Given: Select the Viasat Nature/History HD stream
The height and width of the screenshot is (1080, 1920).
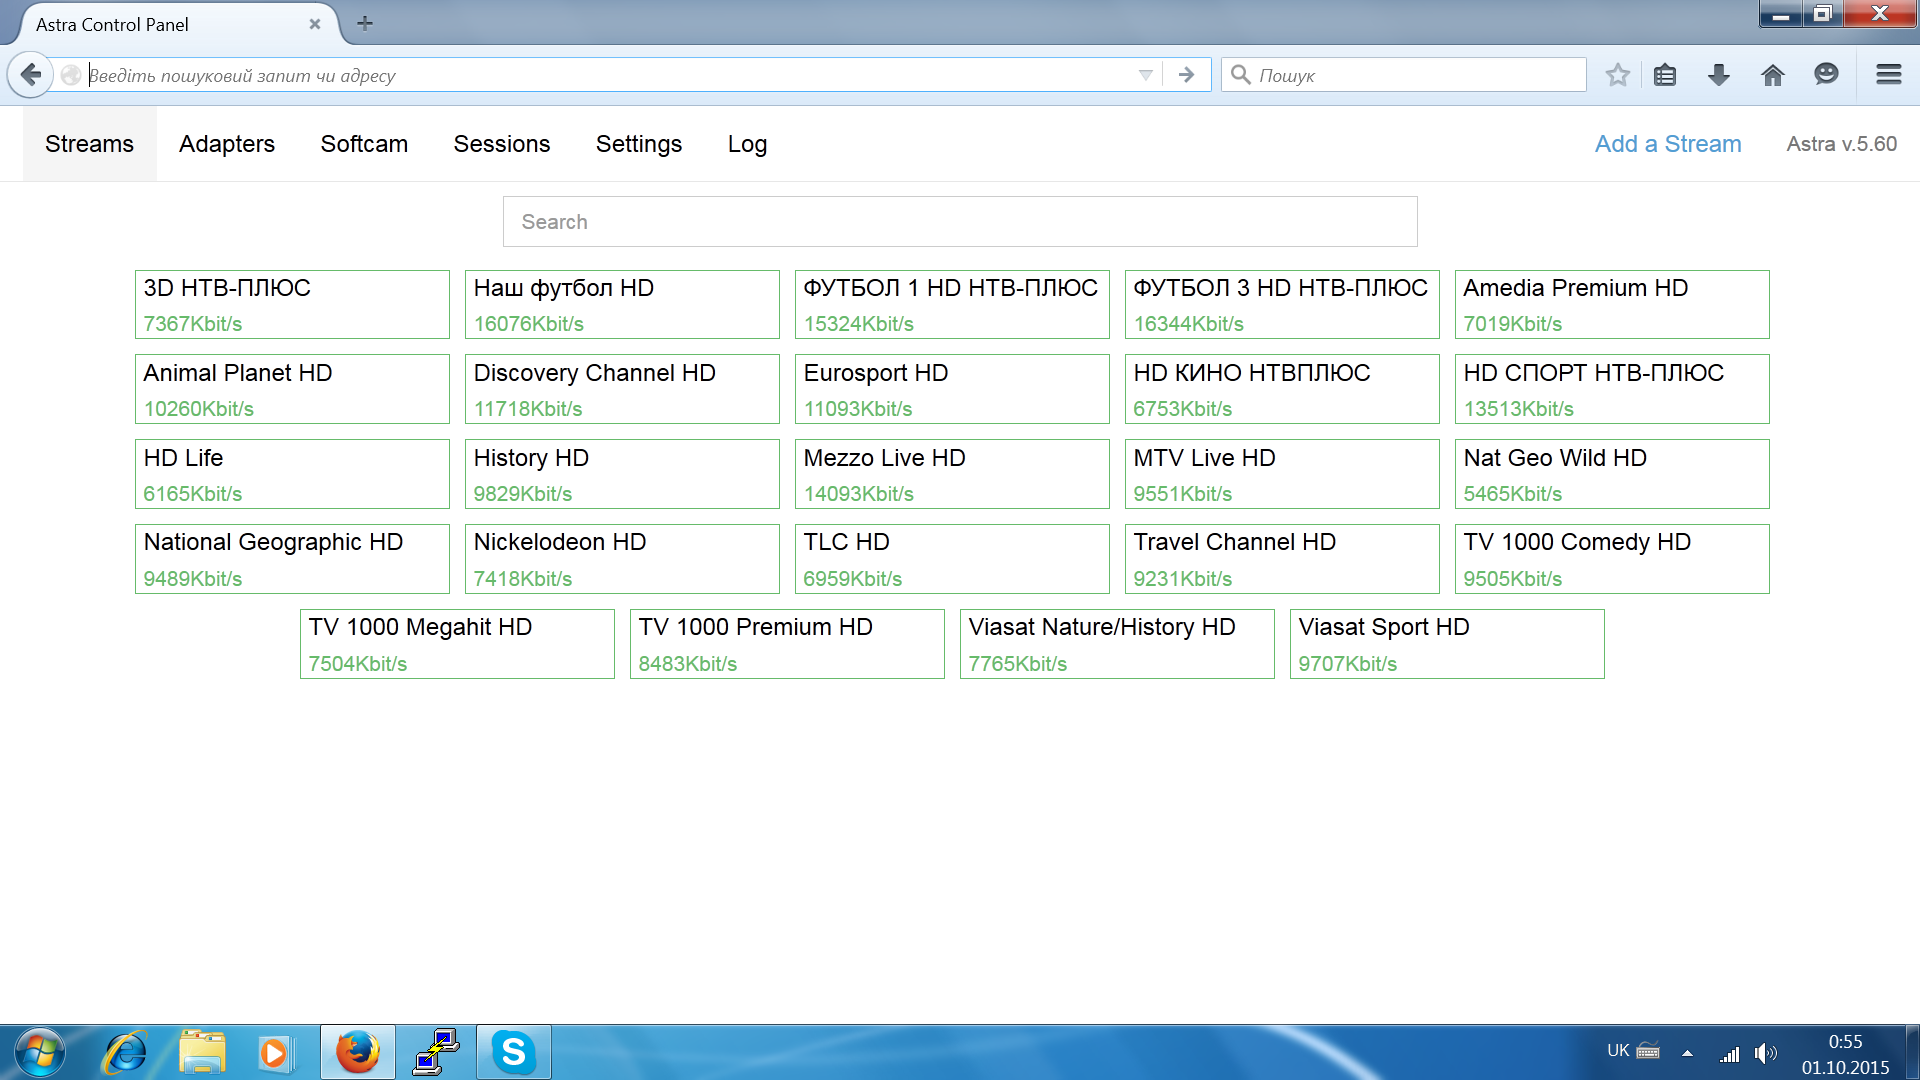Looking at the screenshot, I should 1117,644.
